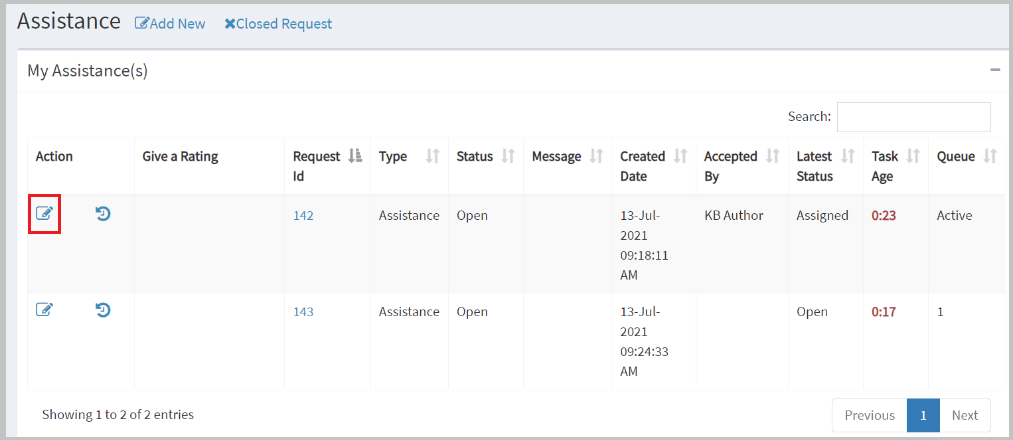
Task: Sort by the Created Date column
Action: pos(654,166)
